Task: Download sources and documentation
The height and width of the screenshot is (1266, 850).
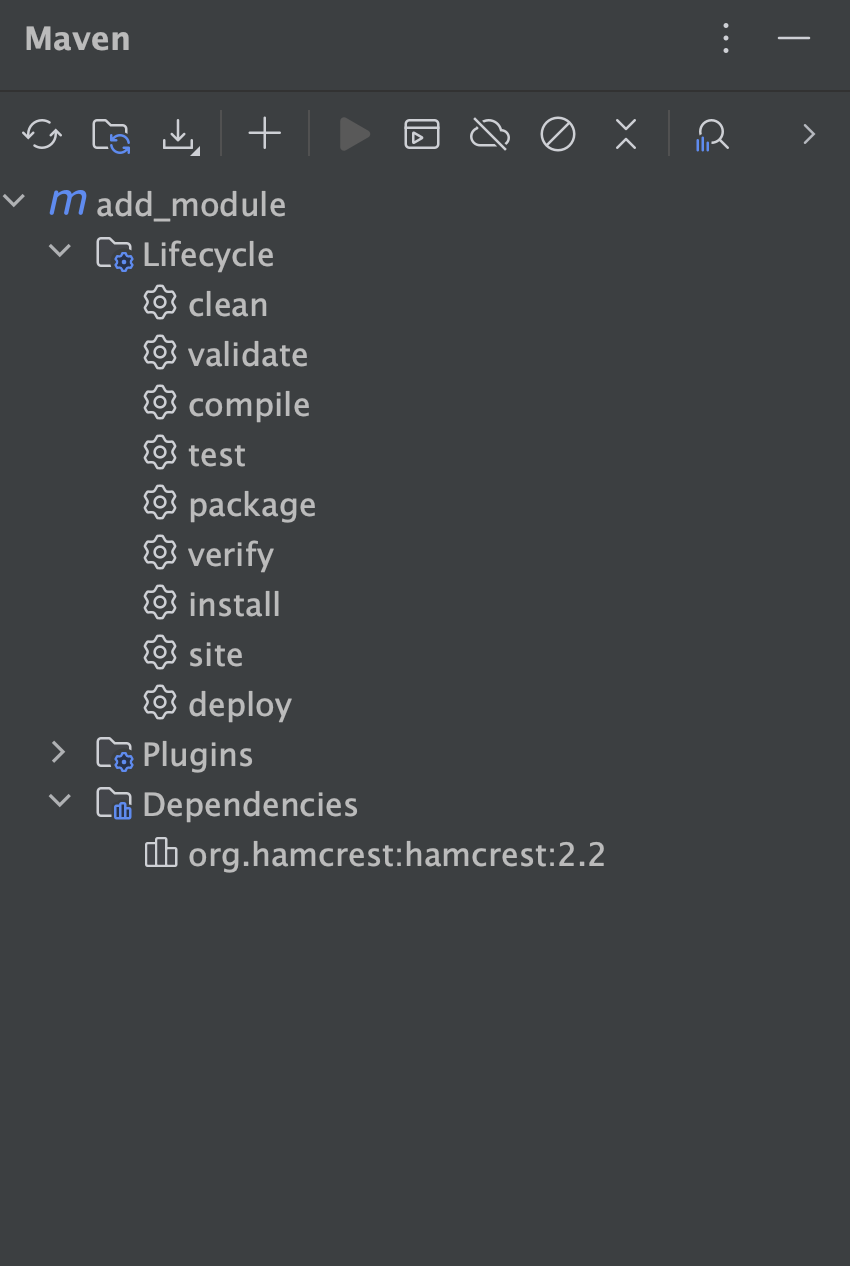Action: pos(178,134)
